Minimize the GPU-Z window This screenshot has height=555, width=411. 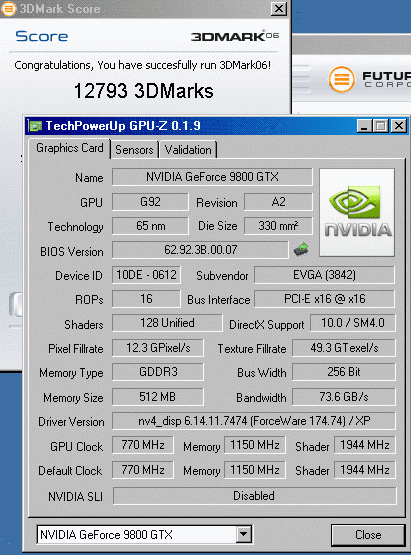(364, 126)
